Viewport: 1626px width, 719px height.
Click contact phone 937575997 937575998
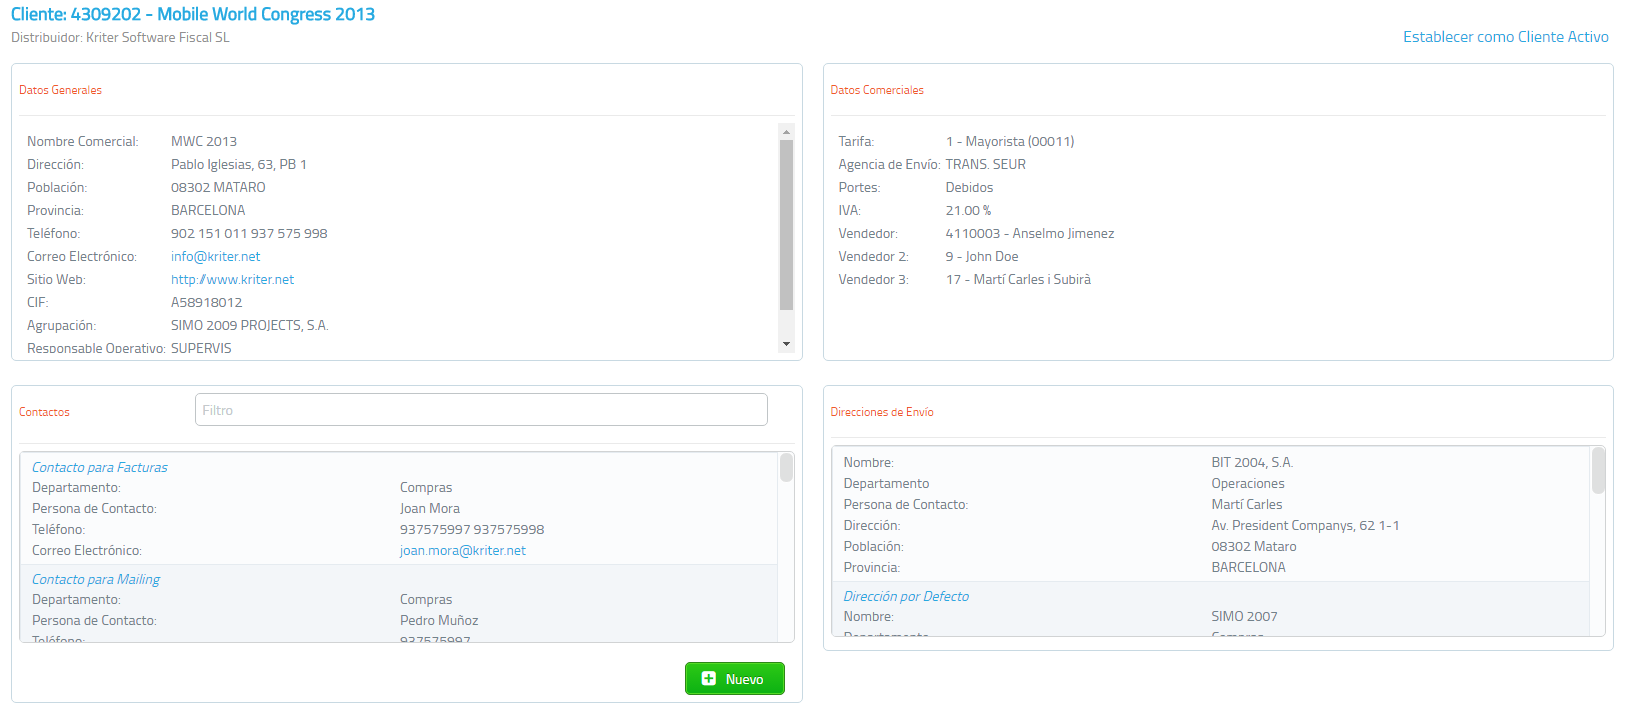click(472, 530)
